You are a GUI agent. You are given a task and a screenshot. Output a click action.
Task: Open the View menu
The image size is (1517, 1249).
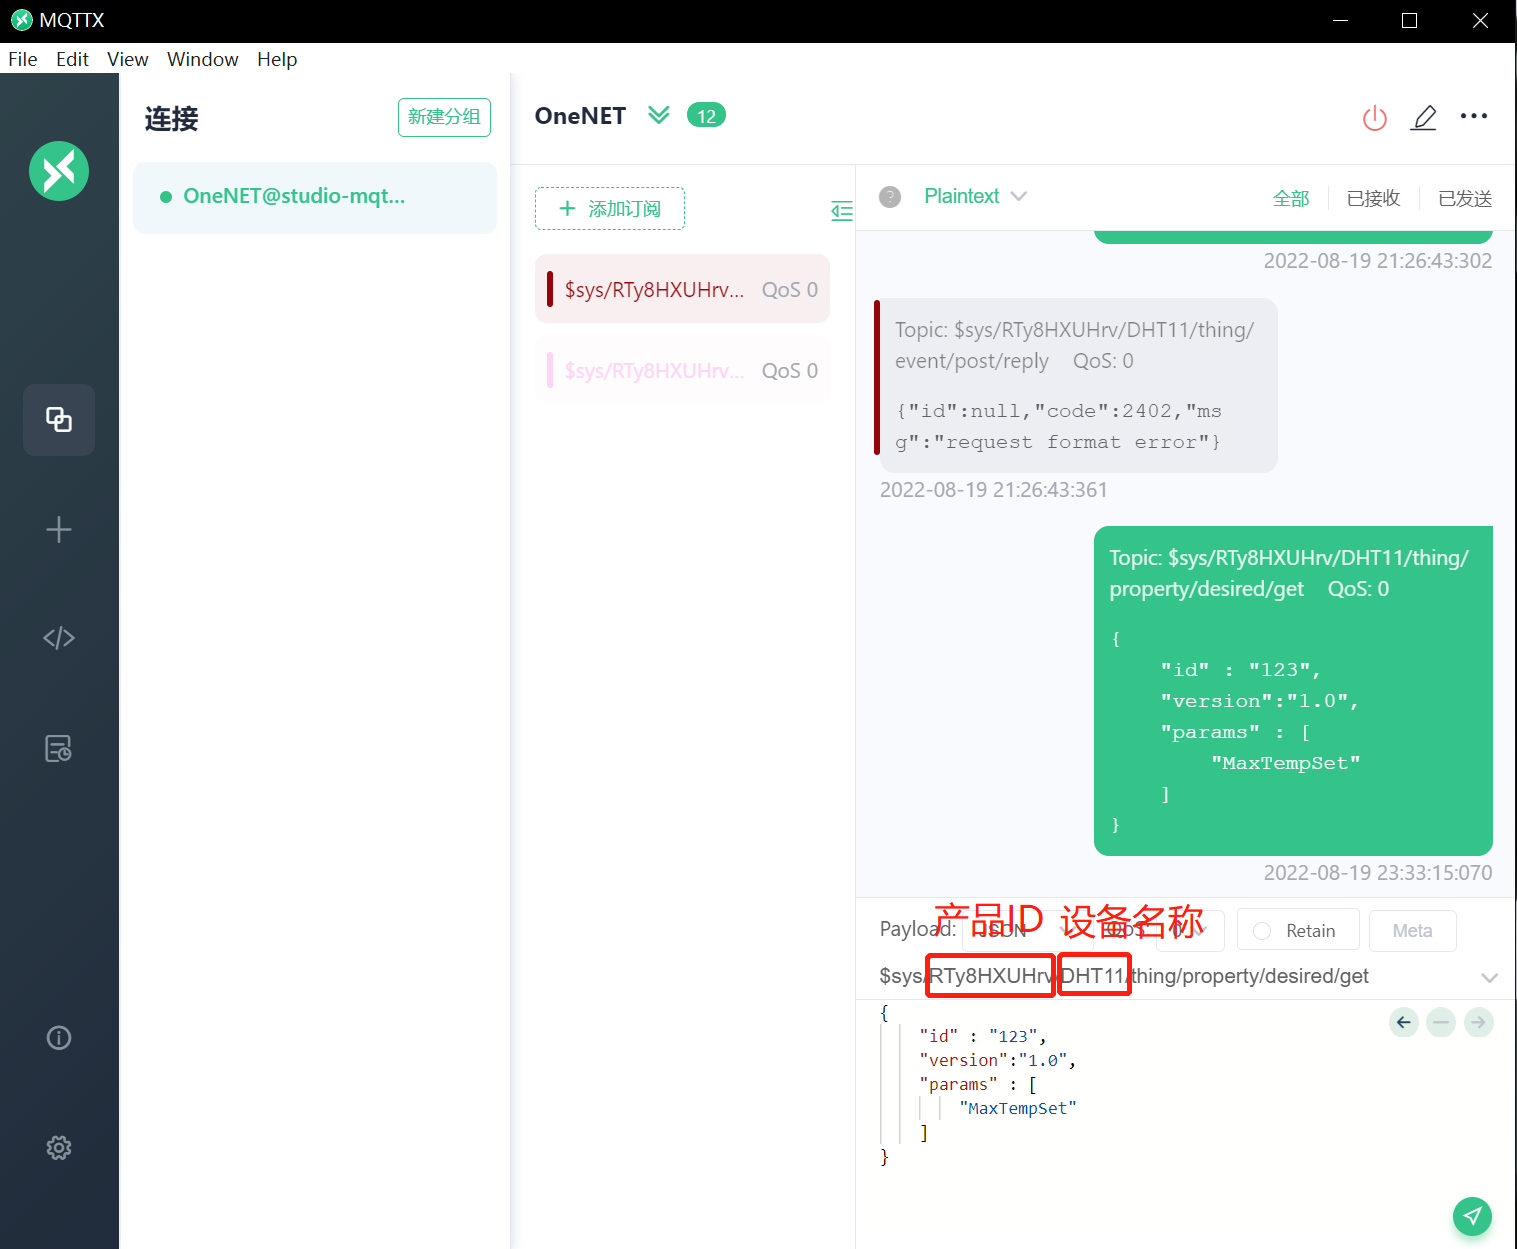pos(128,59)
